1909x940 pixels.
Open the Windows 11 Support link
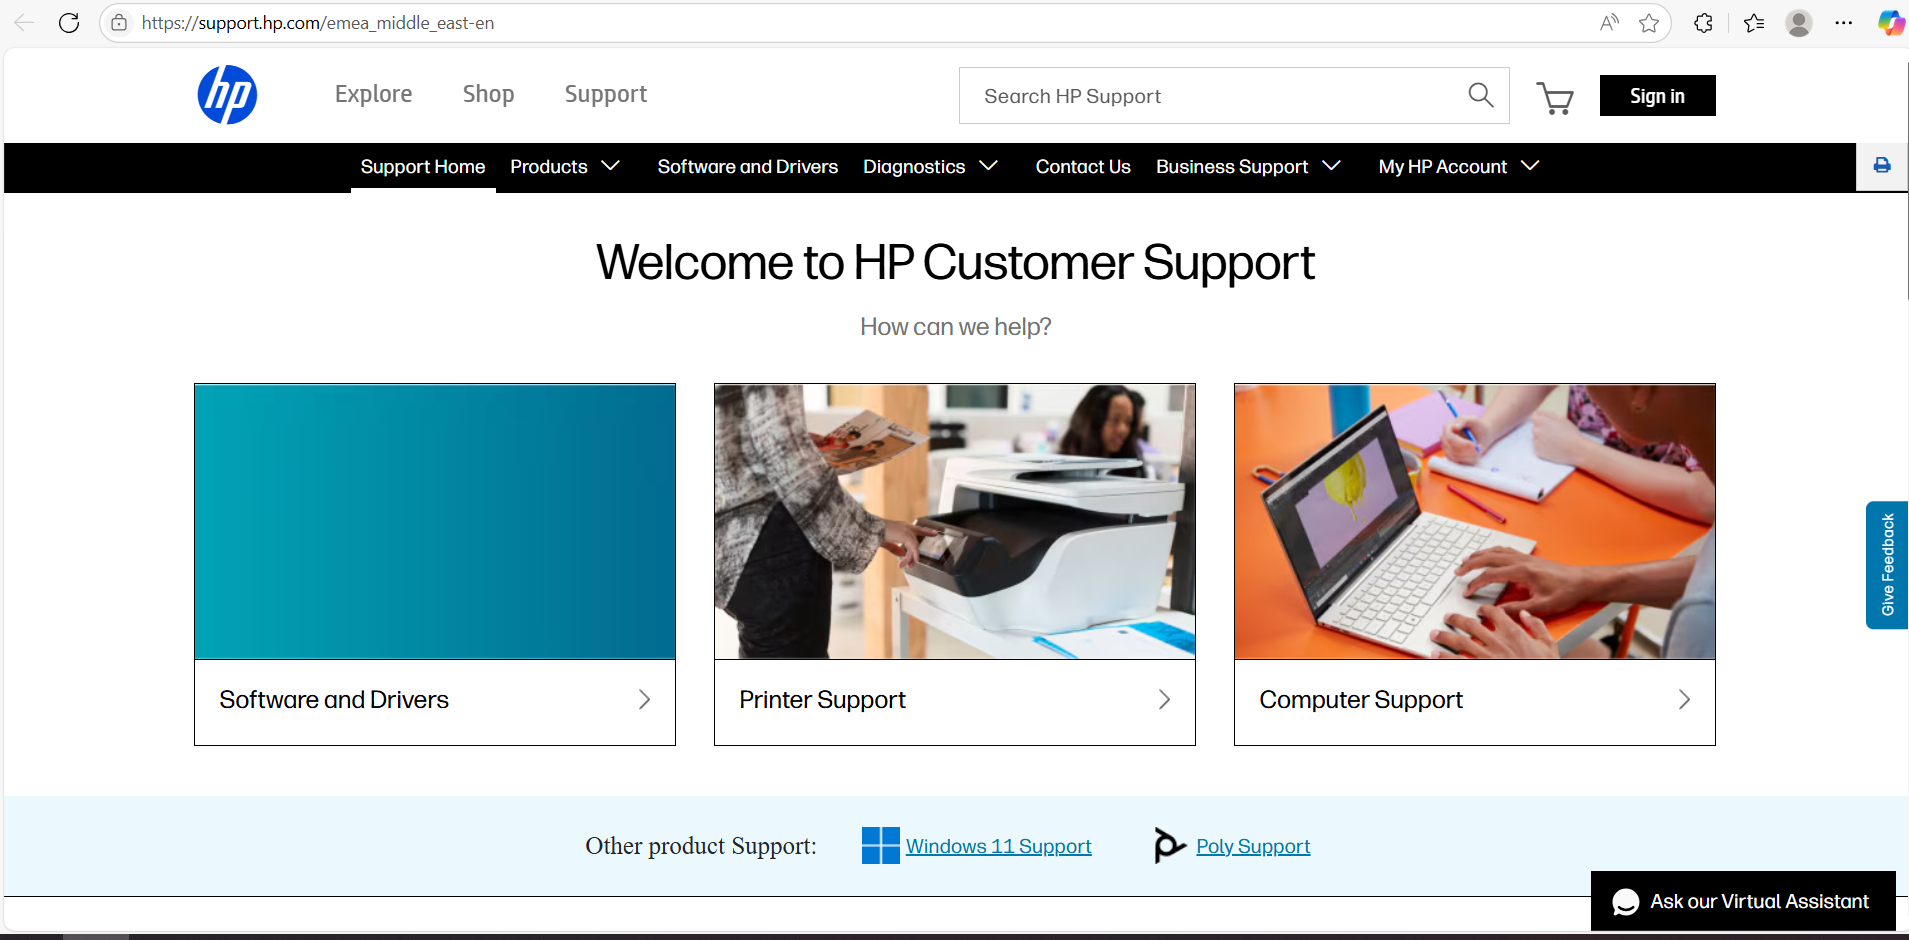[x=997, y=847]
